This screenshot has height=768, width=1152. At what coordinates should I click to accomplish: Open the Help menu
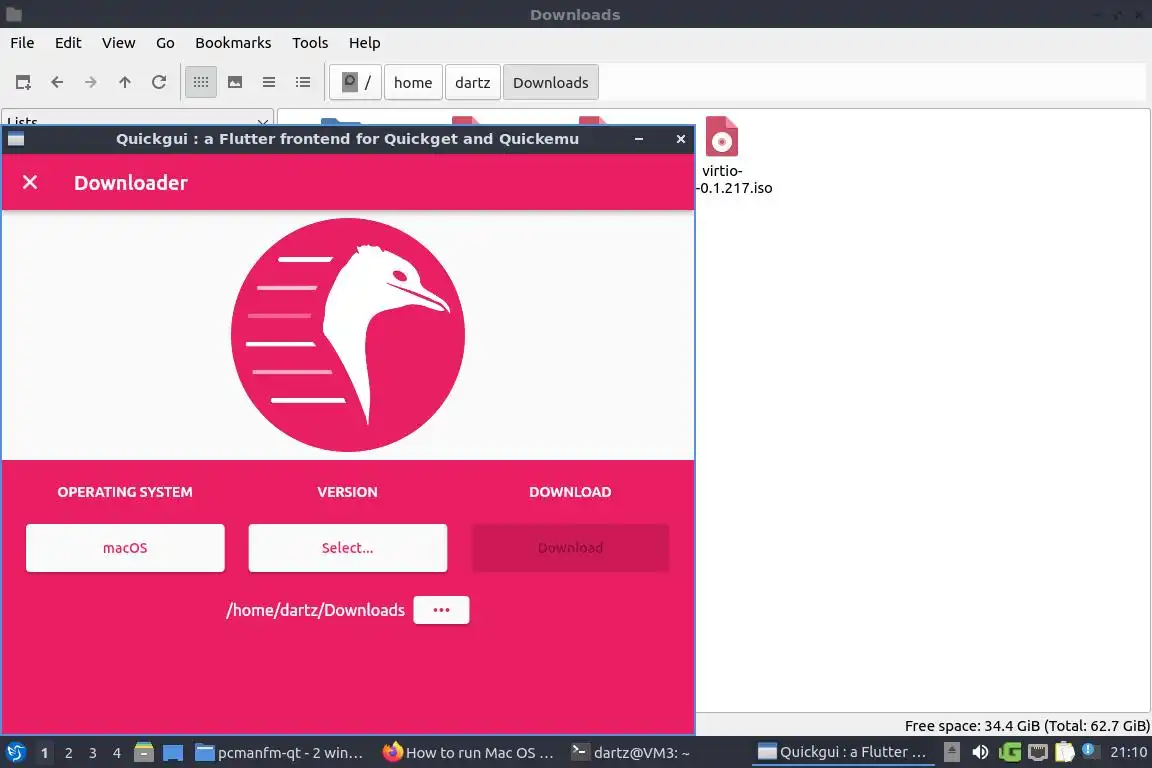click(x=364, y=43)
